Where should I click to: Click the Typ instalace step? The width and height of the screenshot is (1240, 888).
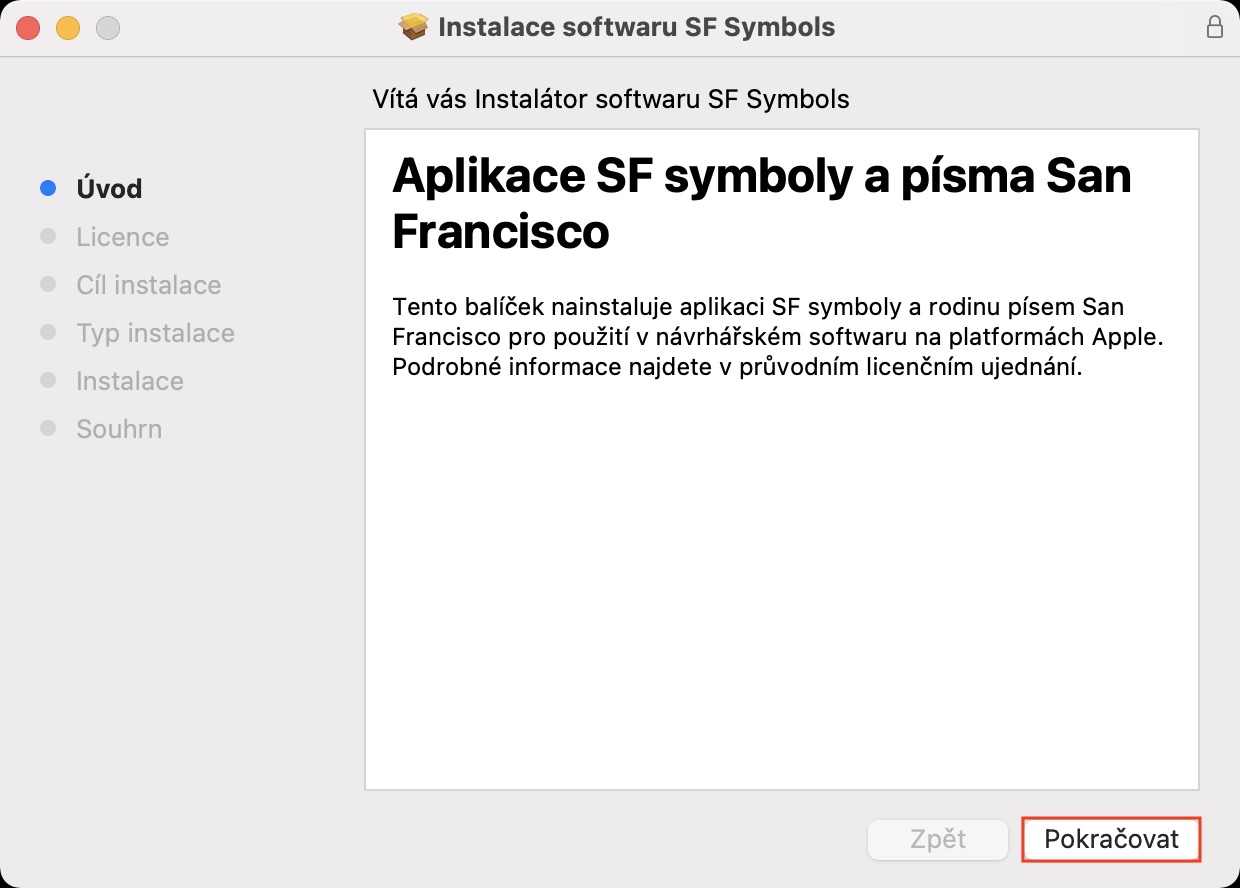(x=155, y=333)
